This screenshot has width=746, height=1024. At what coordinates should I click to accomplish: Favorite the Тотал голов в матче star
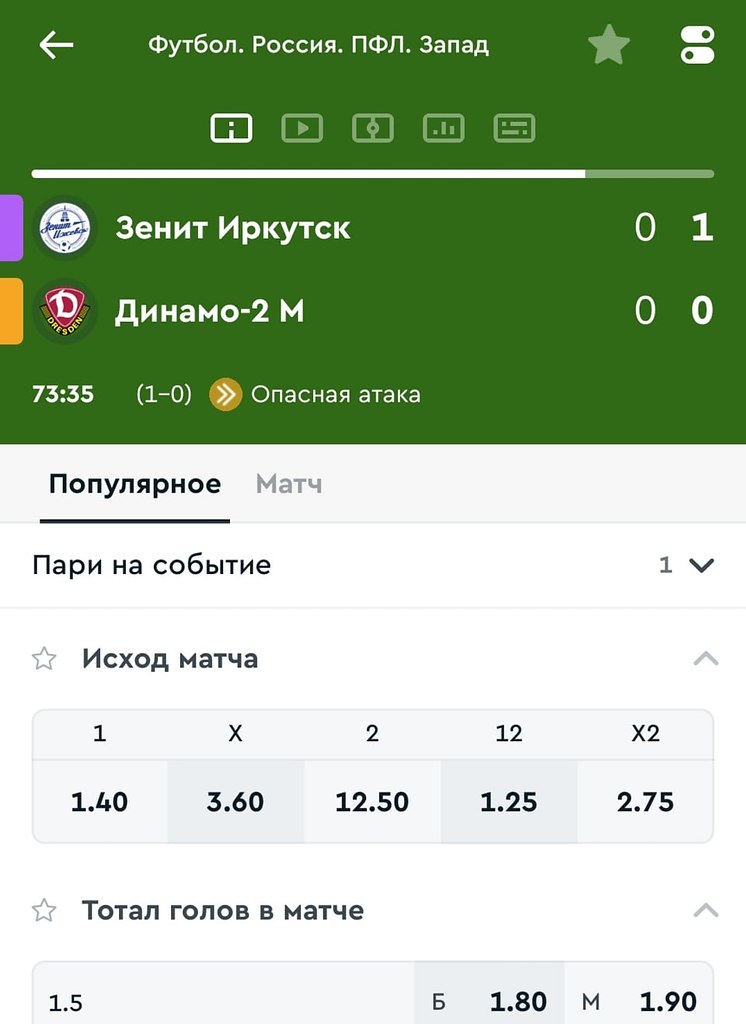[44, 910]
